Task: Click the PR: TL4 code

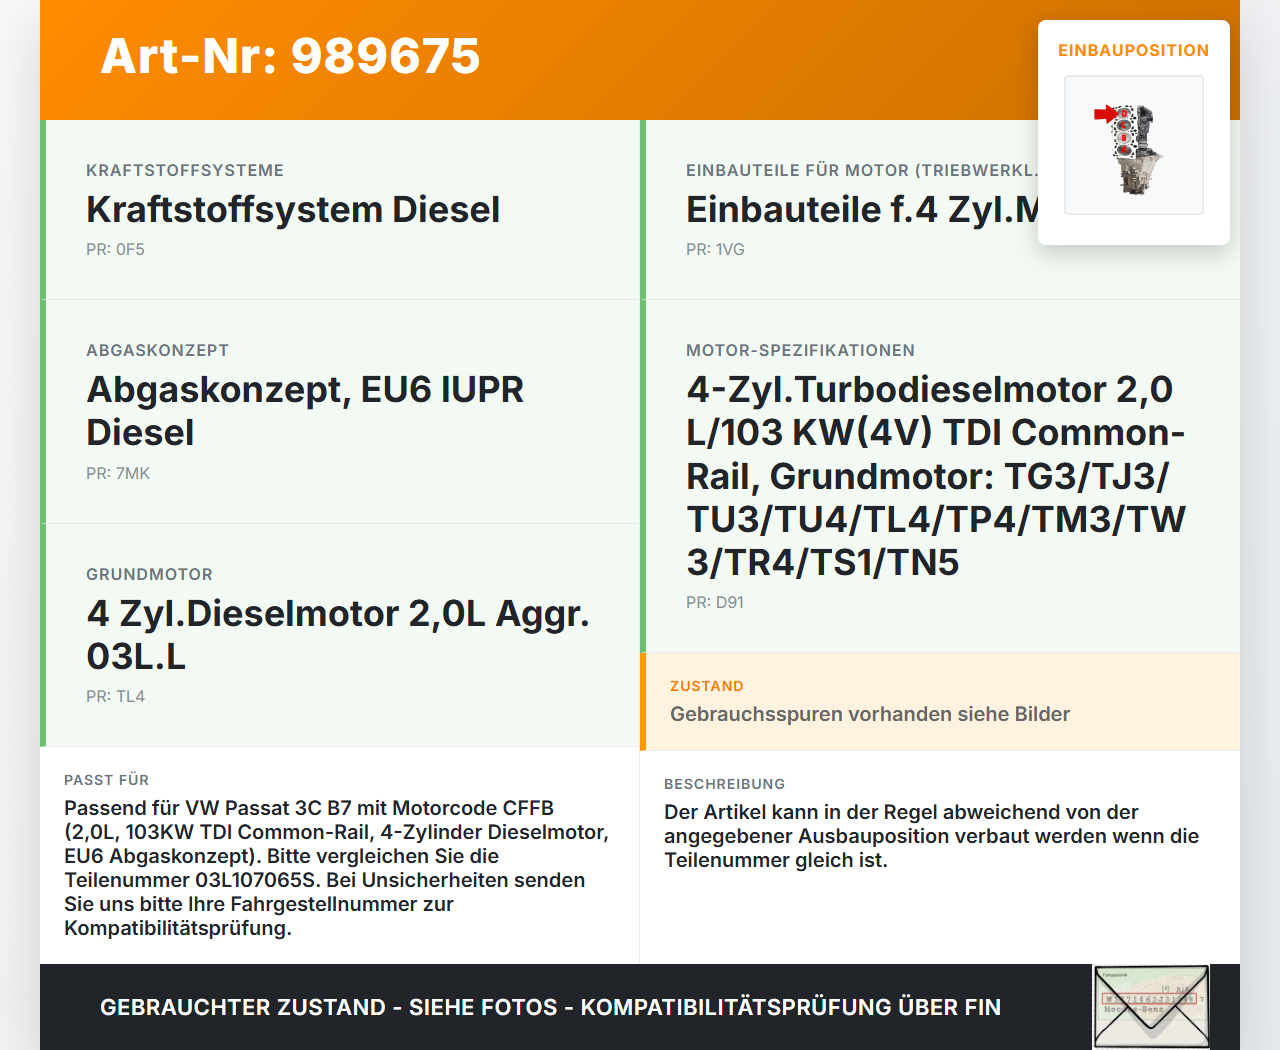Action: click(115, 696)
